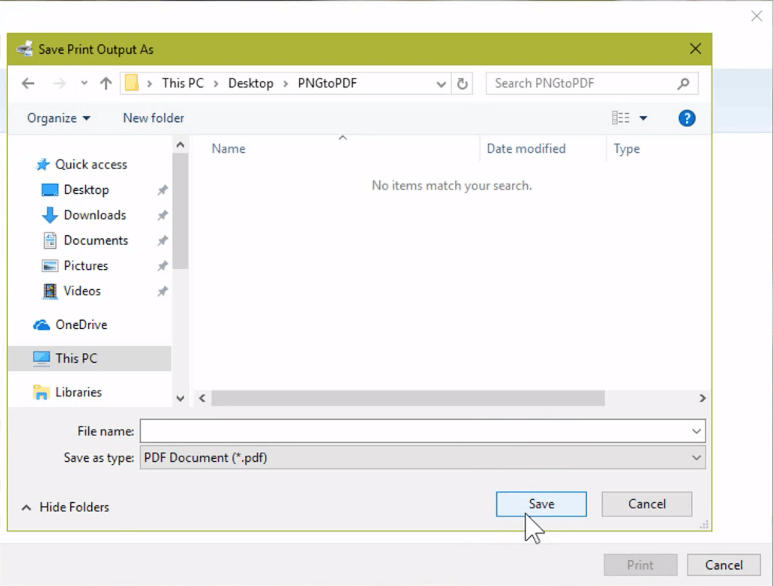Select OneDrive in navigation pane
The width and height of the screenshot is (773, 586).
(x=81, y=325)
